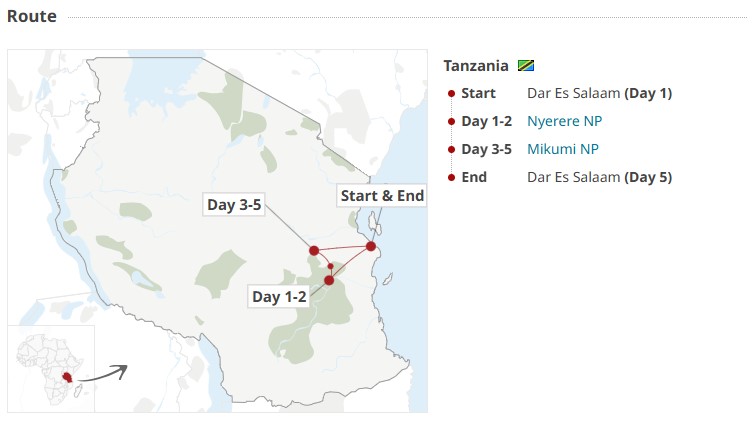Image resolution: width=754 pixels, height=421 pixels.
Task: Open the Nyerere NP link
Action: coord(564,121)
